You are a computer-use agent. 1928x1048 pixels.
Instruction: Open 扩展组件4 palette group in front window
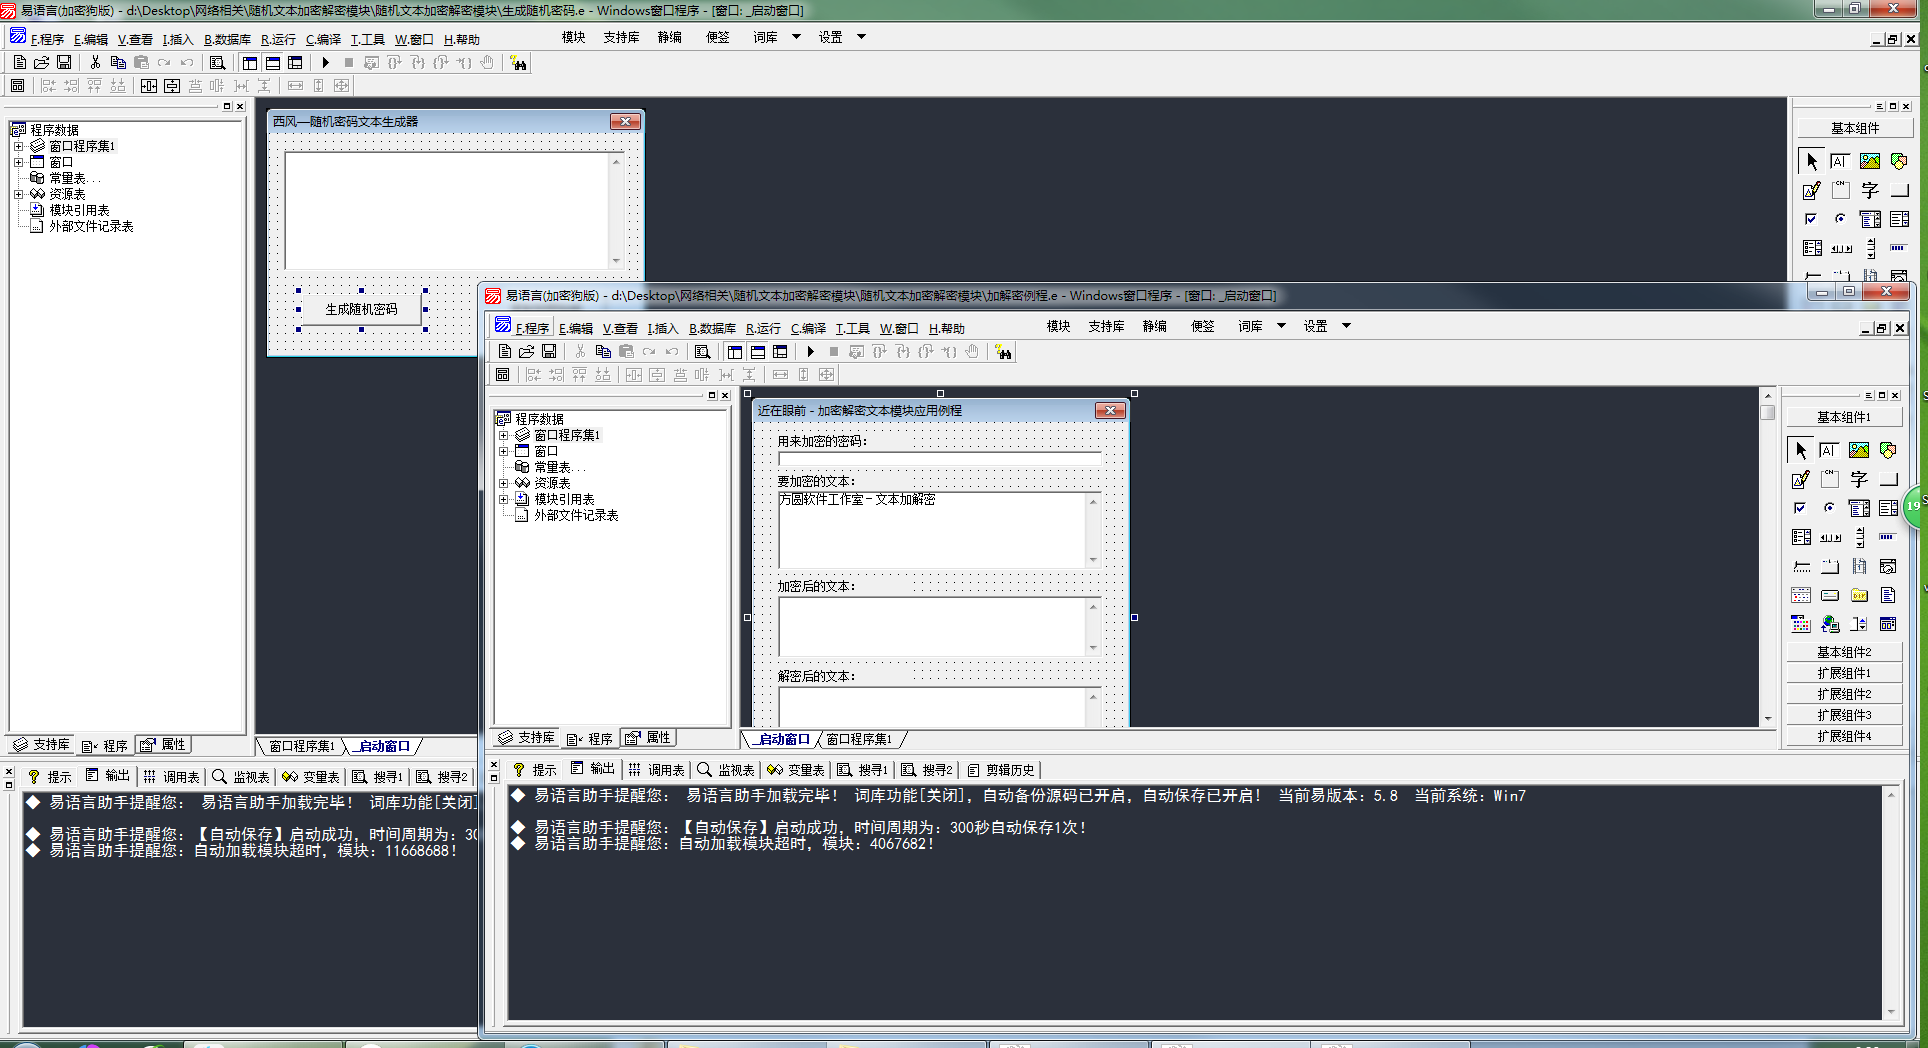[x=1844, y=736]
